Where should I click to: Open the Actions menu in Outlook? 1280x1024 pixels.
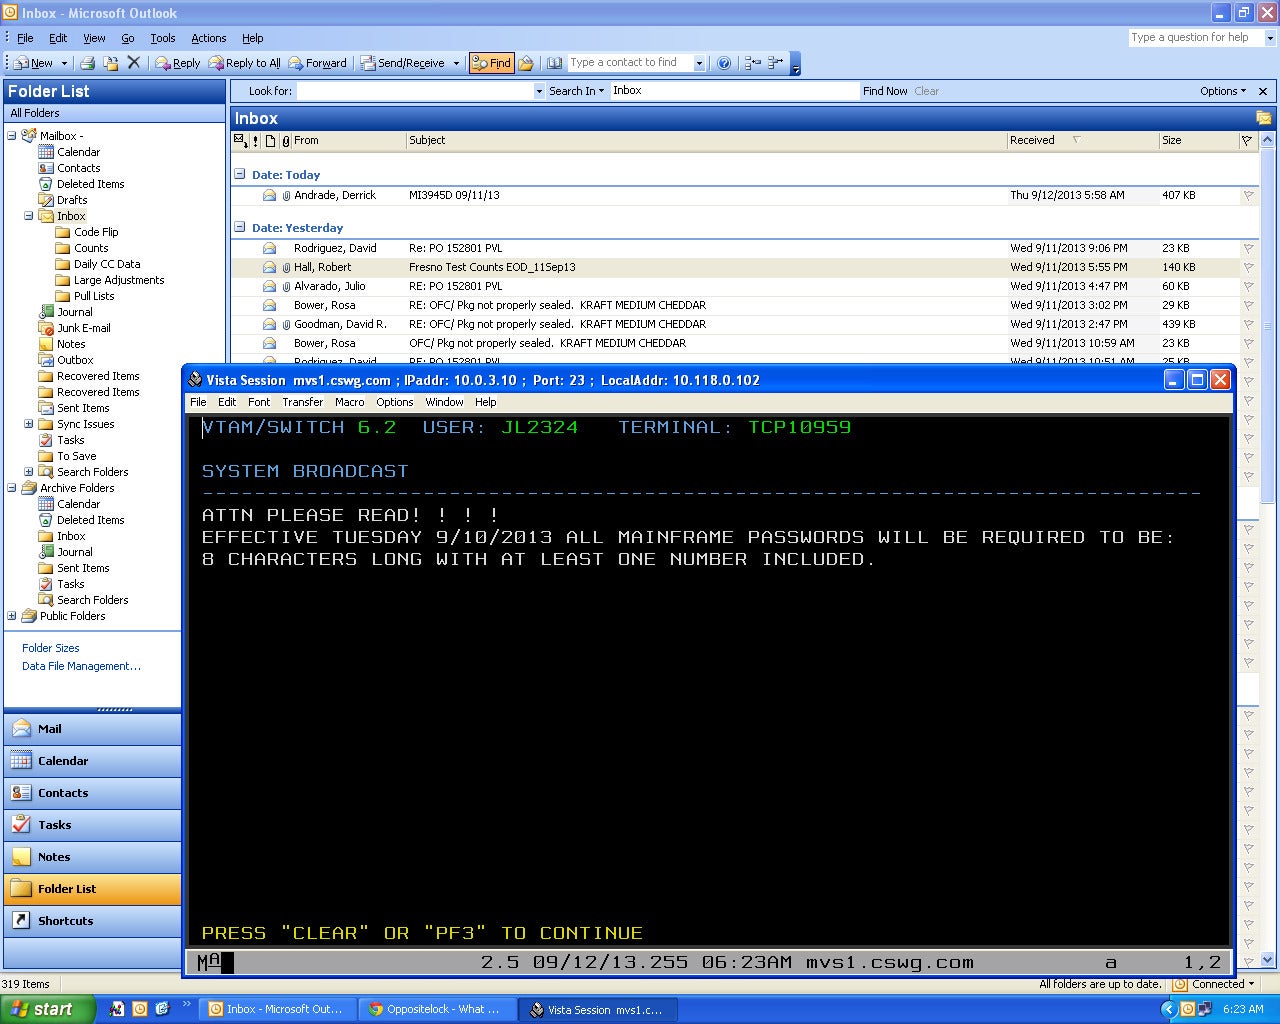[x=209, y=38]
